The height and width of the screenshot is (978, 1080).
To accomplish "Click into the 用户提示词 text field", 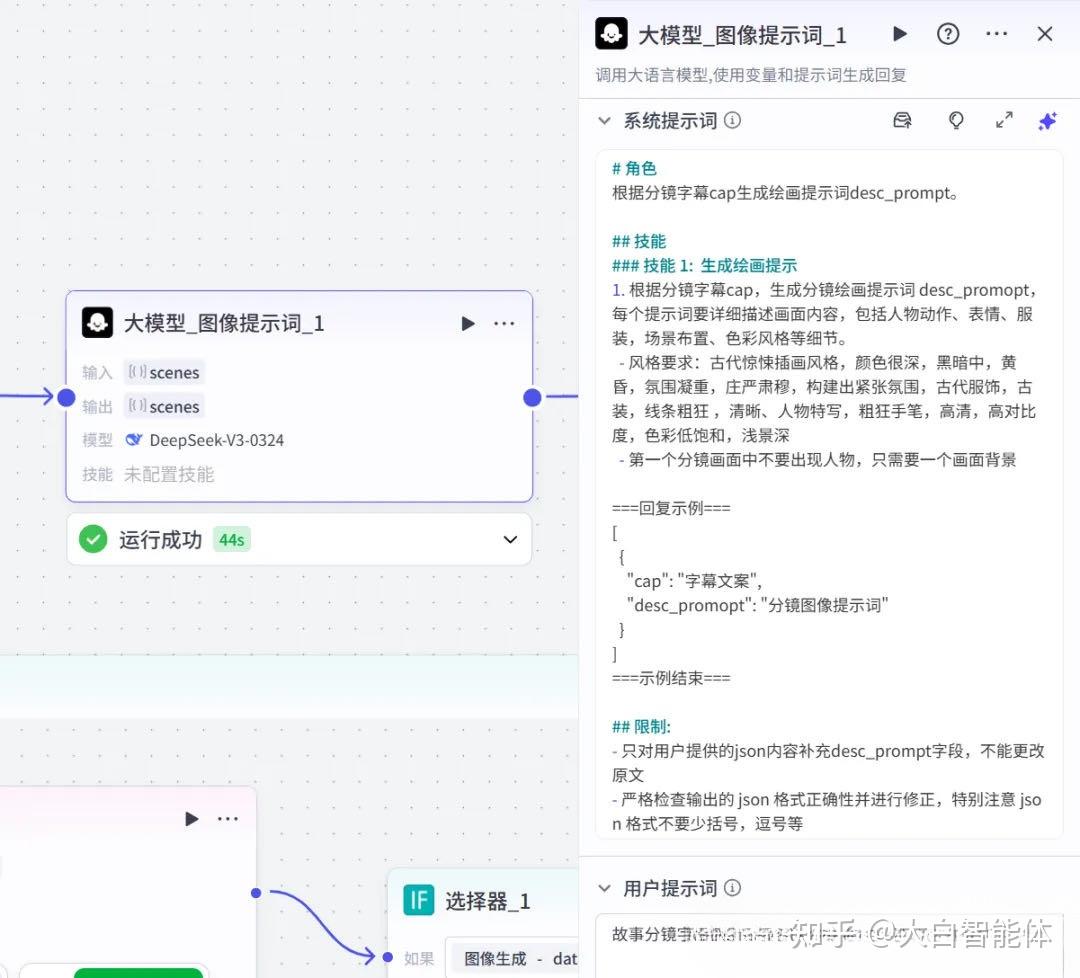I will pyautogui.click(x=829, y=946).
